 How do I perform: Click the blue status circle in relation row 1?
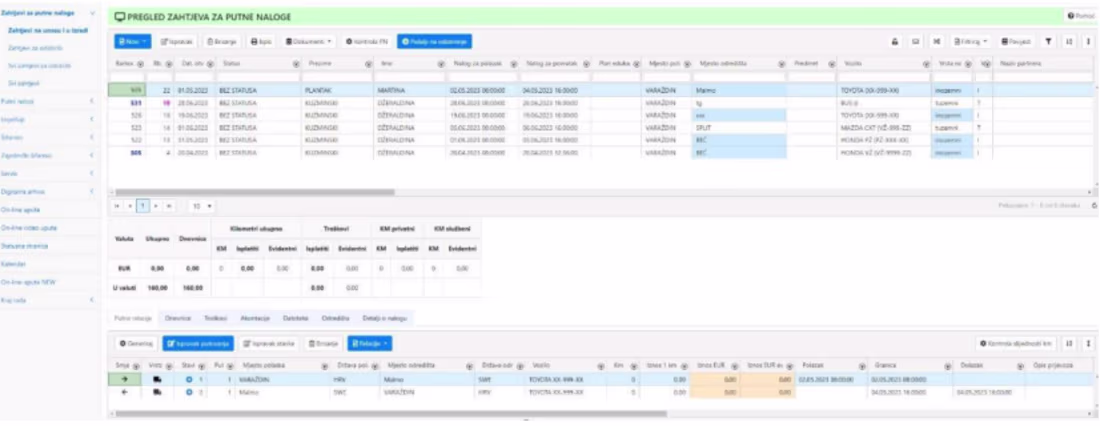188,379
